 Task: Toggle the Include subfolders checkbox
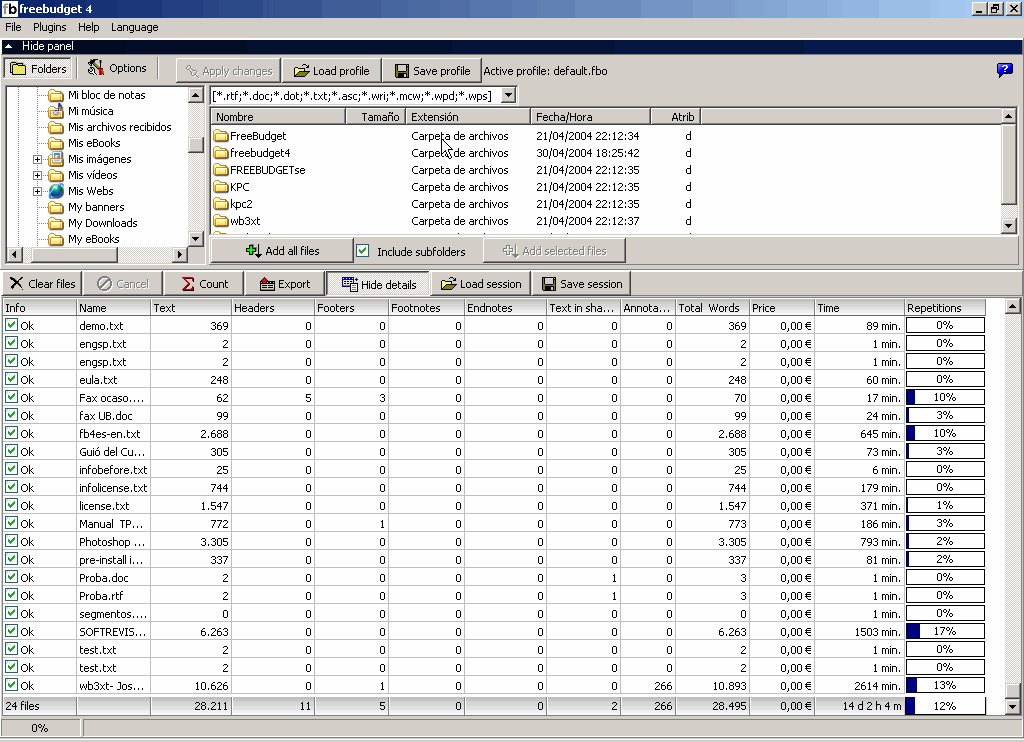pyautogui.click(x=363, y=251)
